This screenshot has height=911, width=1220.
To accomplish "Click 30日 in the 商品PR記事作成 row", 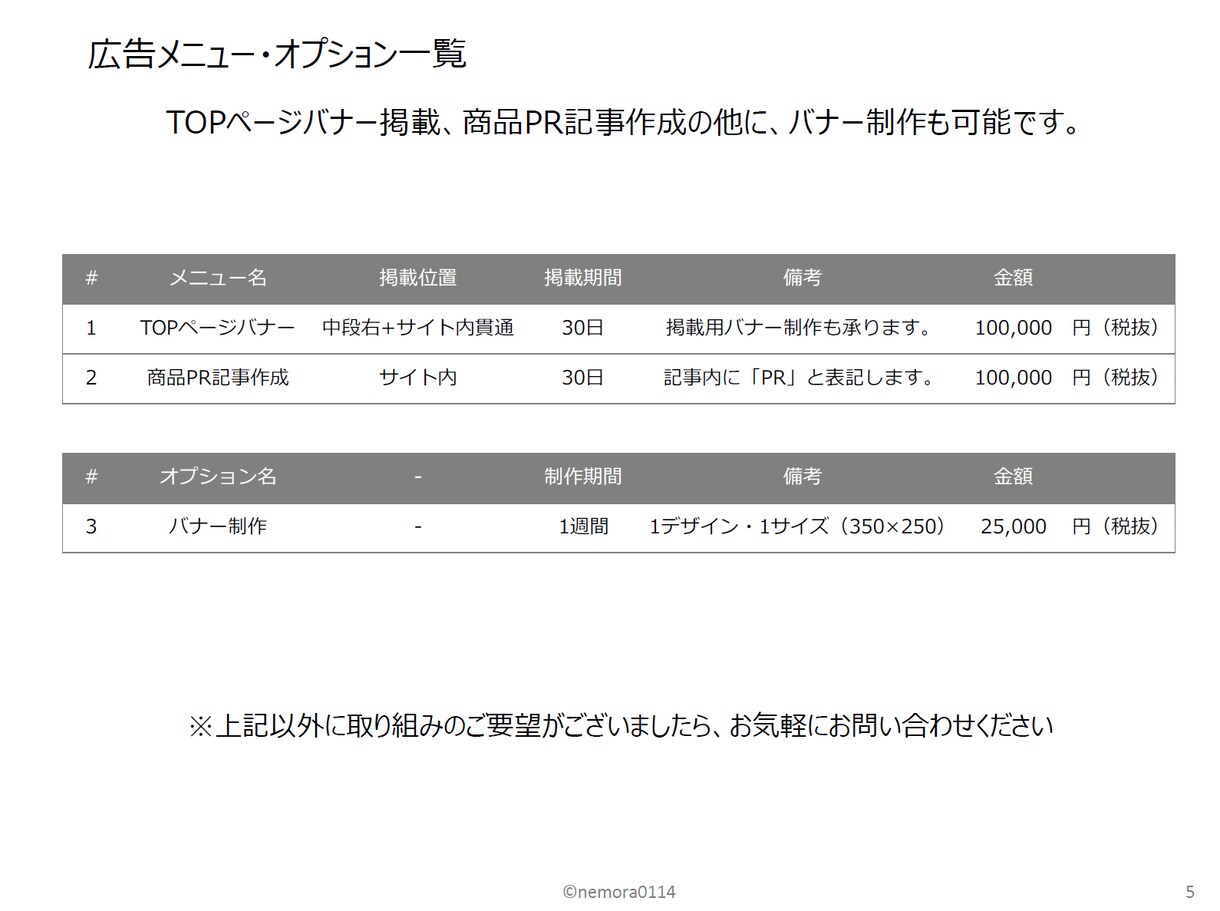I will click(583, 378).
